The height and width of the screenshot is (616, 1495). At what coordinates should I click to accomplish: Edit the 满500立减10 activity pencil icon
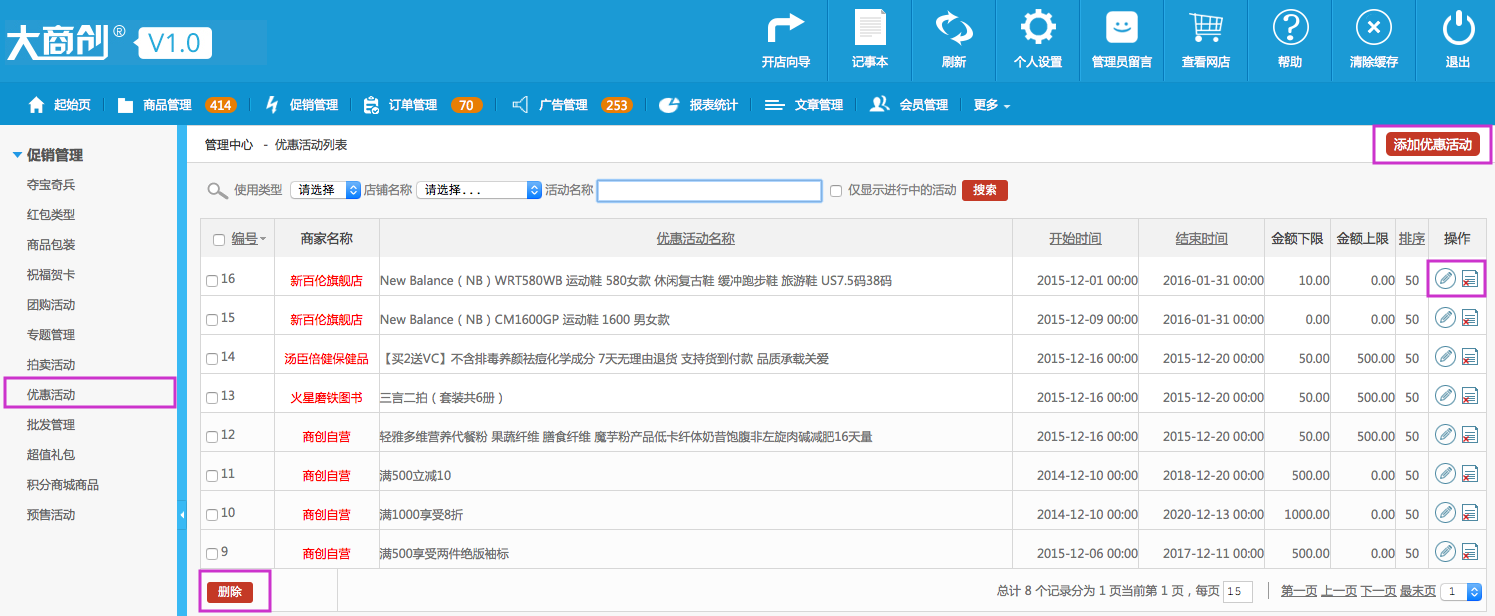point(1445,473)
